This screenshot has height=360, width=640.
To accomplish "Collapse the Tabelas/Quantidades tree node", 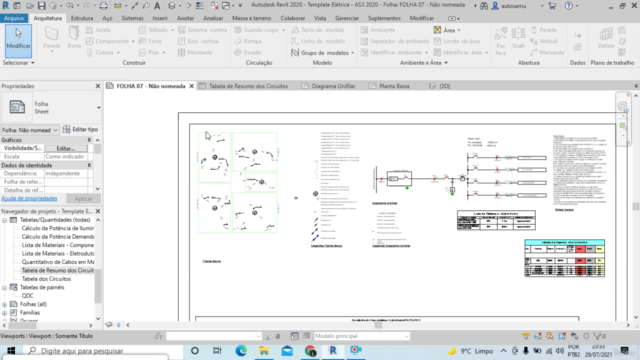I will [4, 220].
